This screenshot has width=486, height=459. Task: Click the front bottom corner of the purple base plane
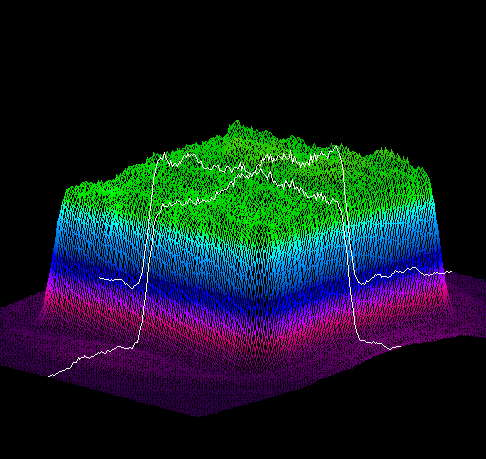tap(199, 416)
